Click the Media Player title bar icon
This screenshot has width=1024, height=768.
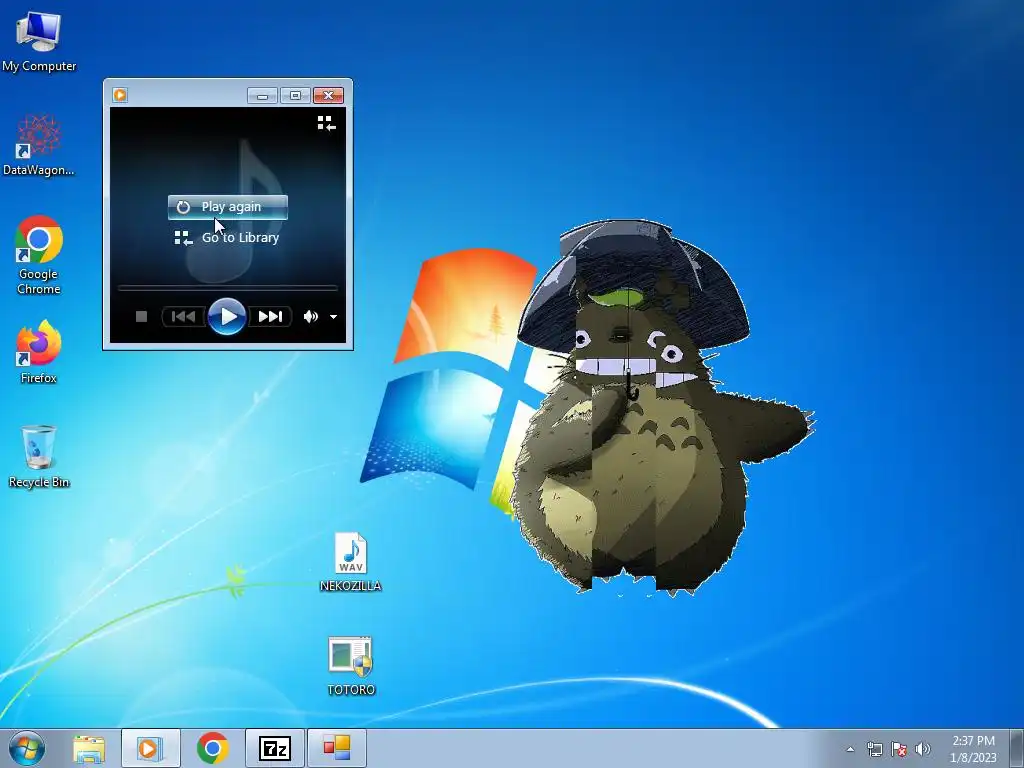(x=120, y=95)
